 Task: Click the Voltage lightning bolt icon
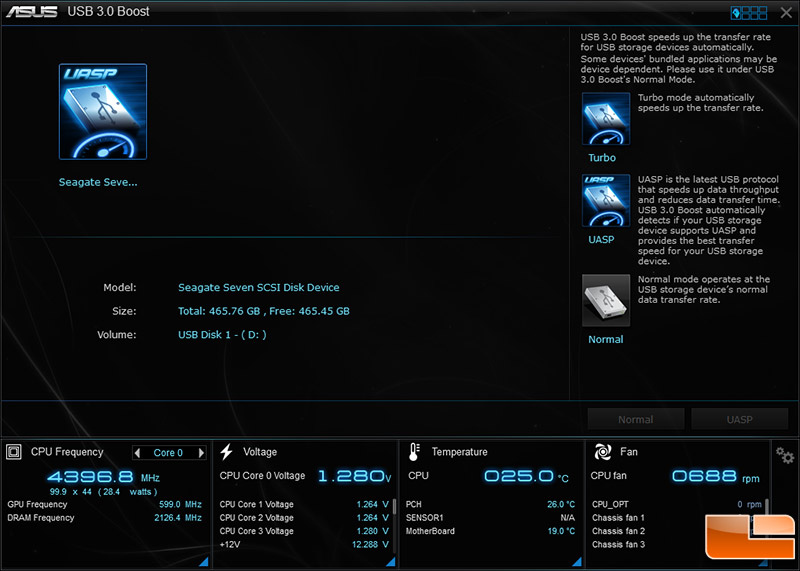click(x=227, y=452)
